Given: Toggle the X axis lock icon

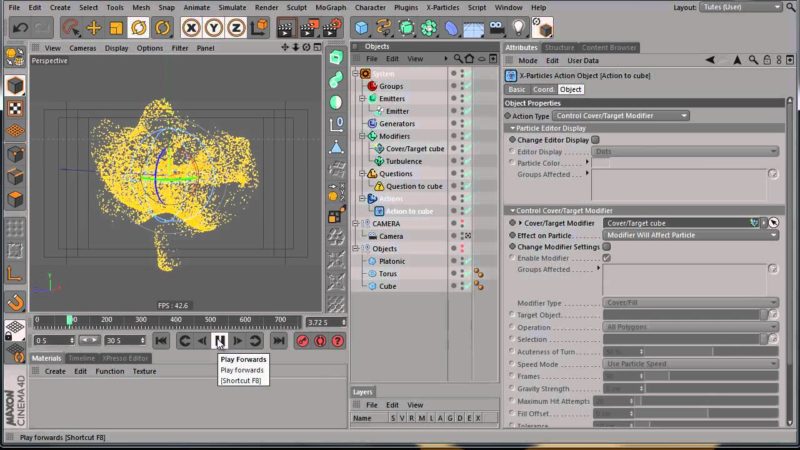Looking at the screenshot, I should click(190, 27).
